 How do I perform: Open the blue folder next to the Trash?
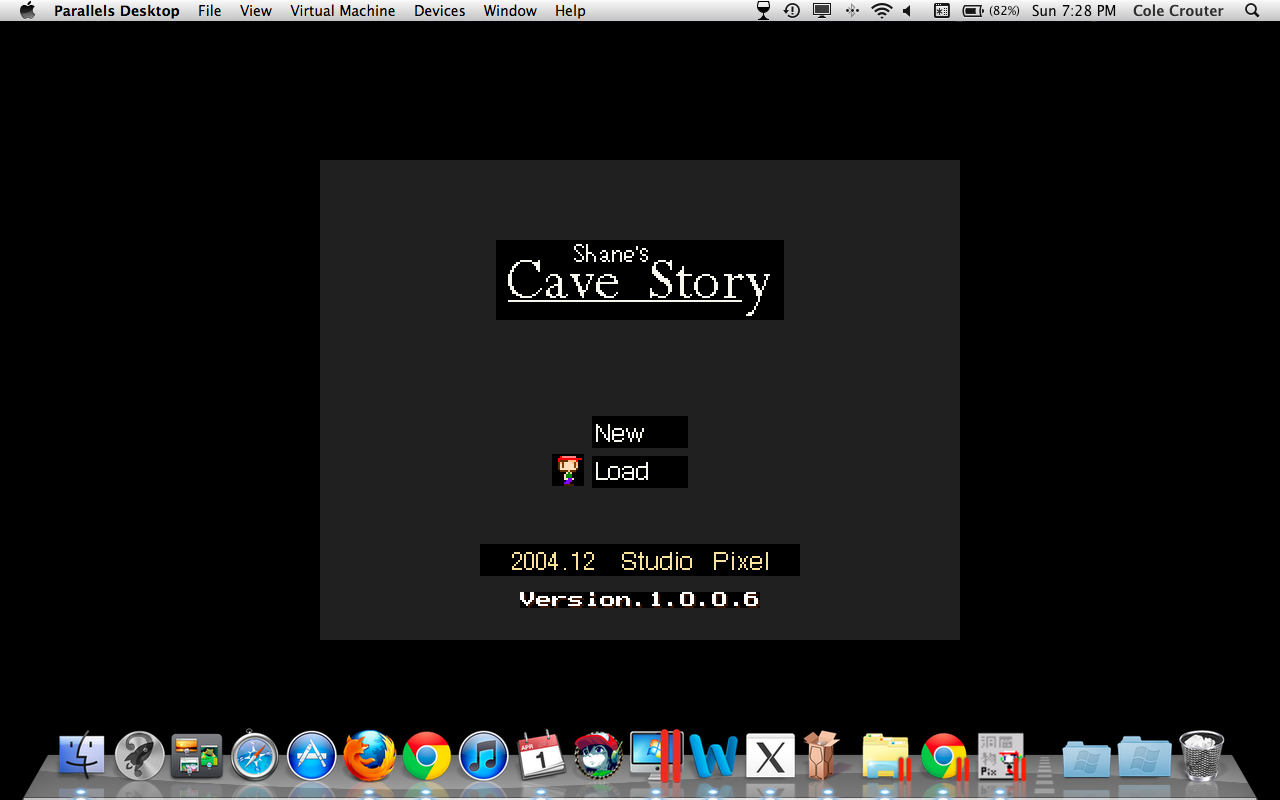point(1144,756)
